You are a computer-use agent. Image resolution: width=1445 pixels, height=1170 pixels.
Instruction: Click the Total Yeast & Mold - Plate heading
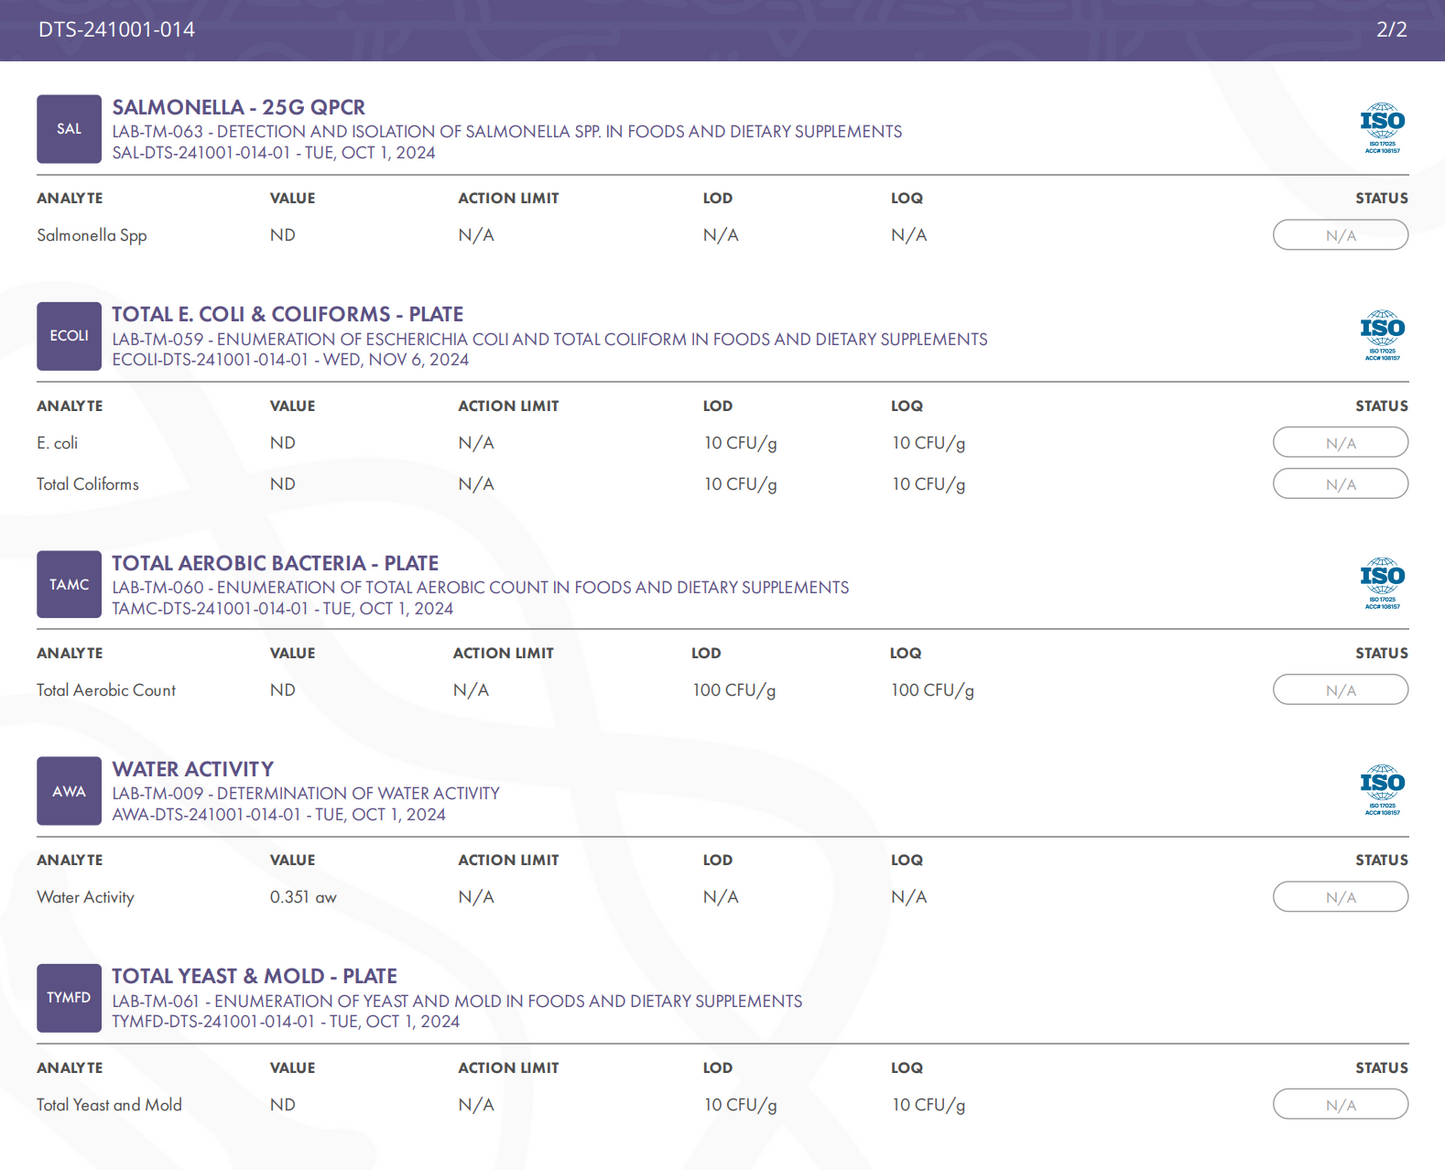click(254, 976)
